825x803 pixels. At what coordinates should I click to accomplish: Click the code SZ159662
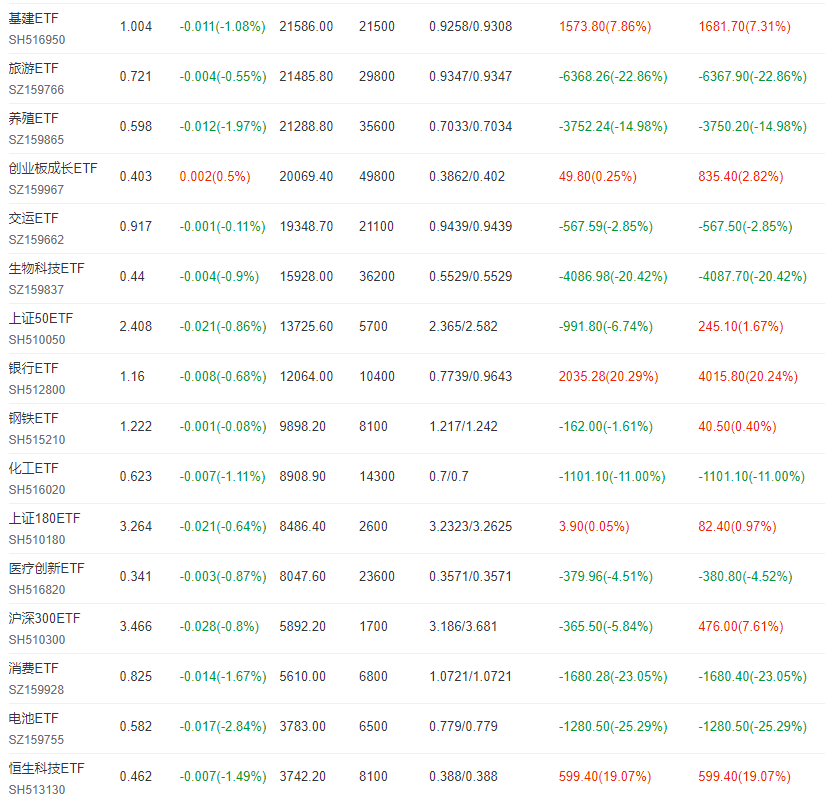coord(36,240)
